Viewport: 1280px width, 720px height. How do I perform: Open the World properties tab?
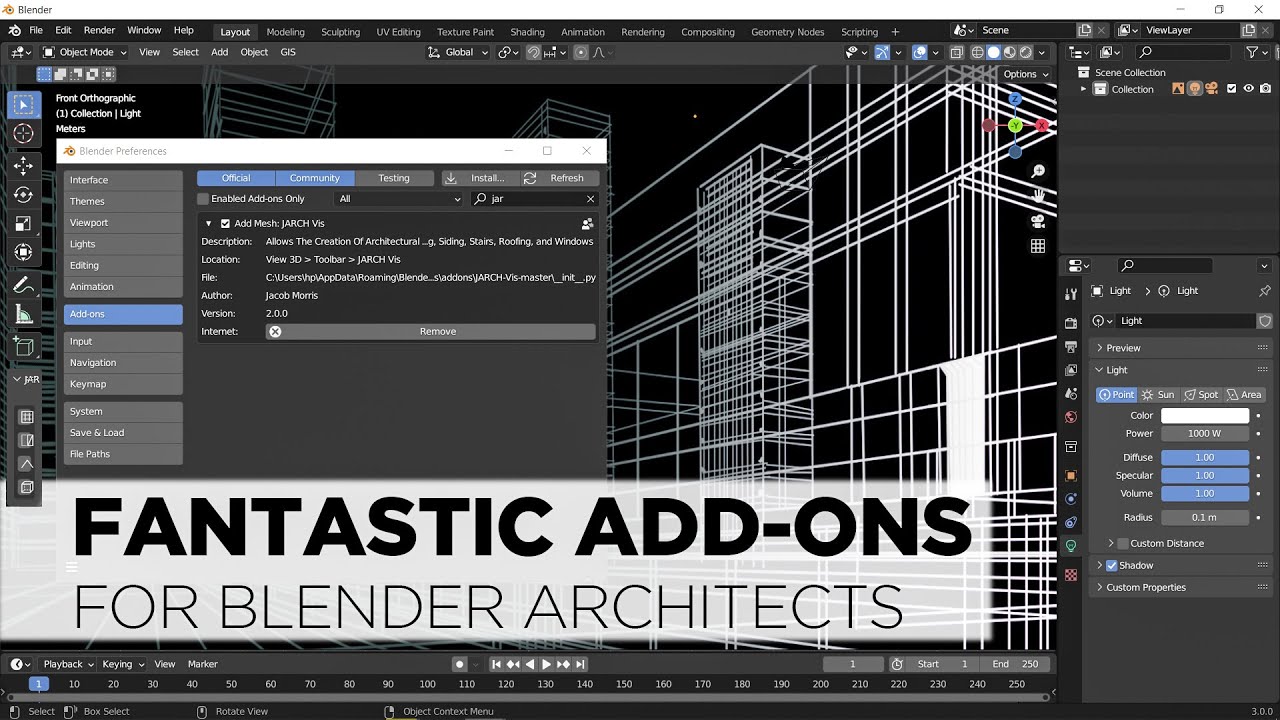1071,417
